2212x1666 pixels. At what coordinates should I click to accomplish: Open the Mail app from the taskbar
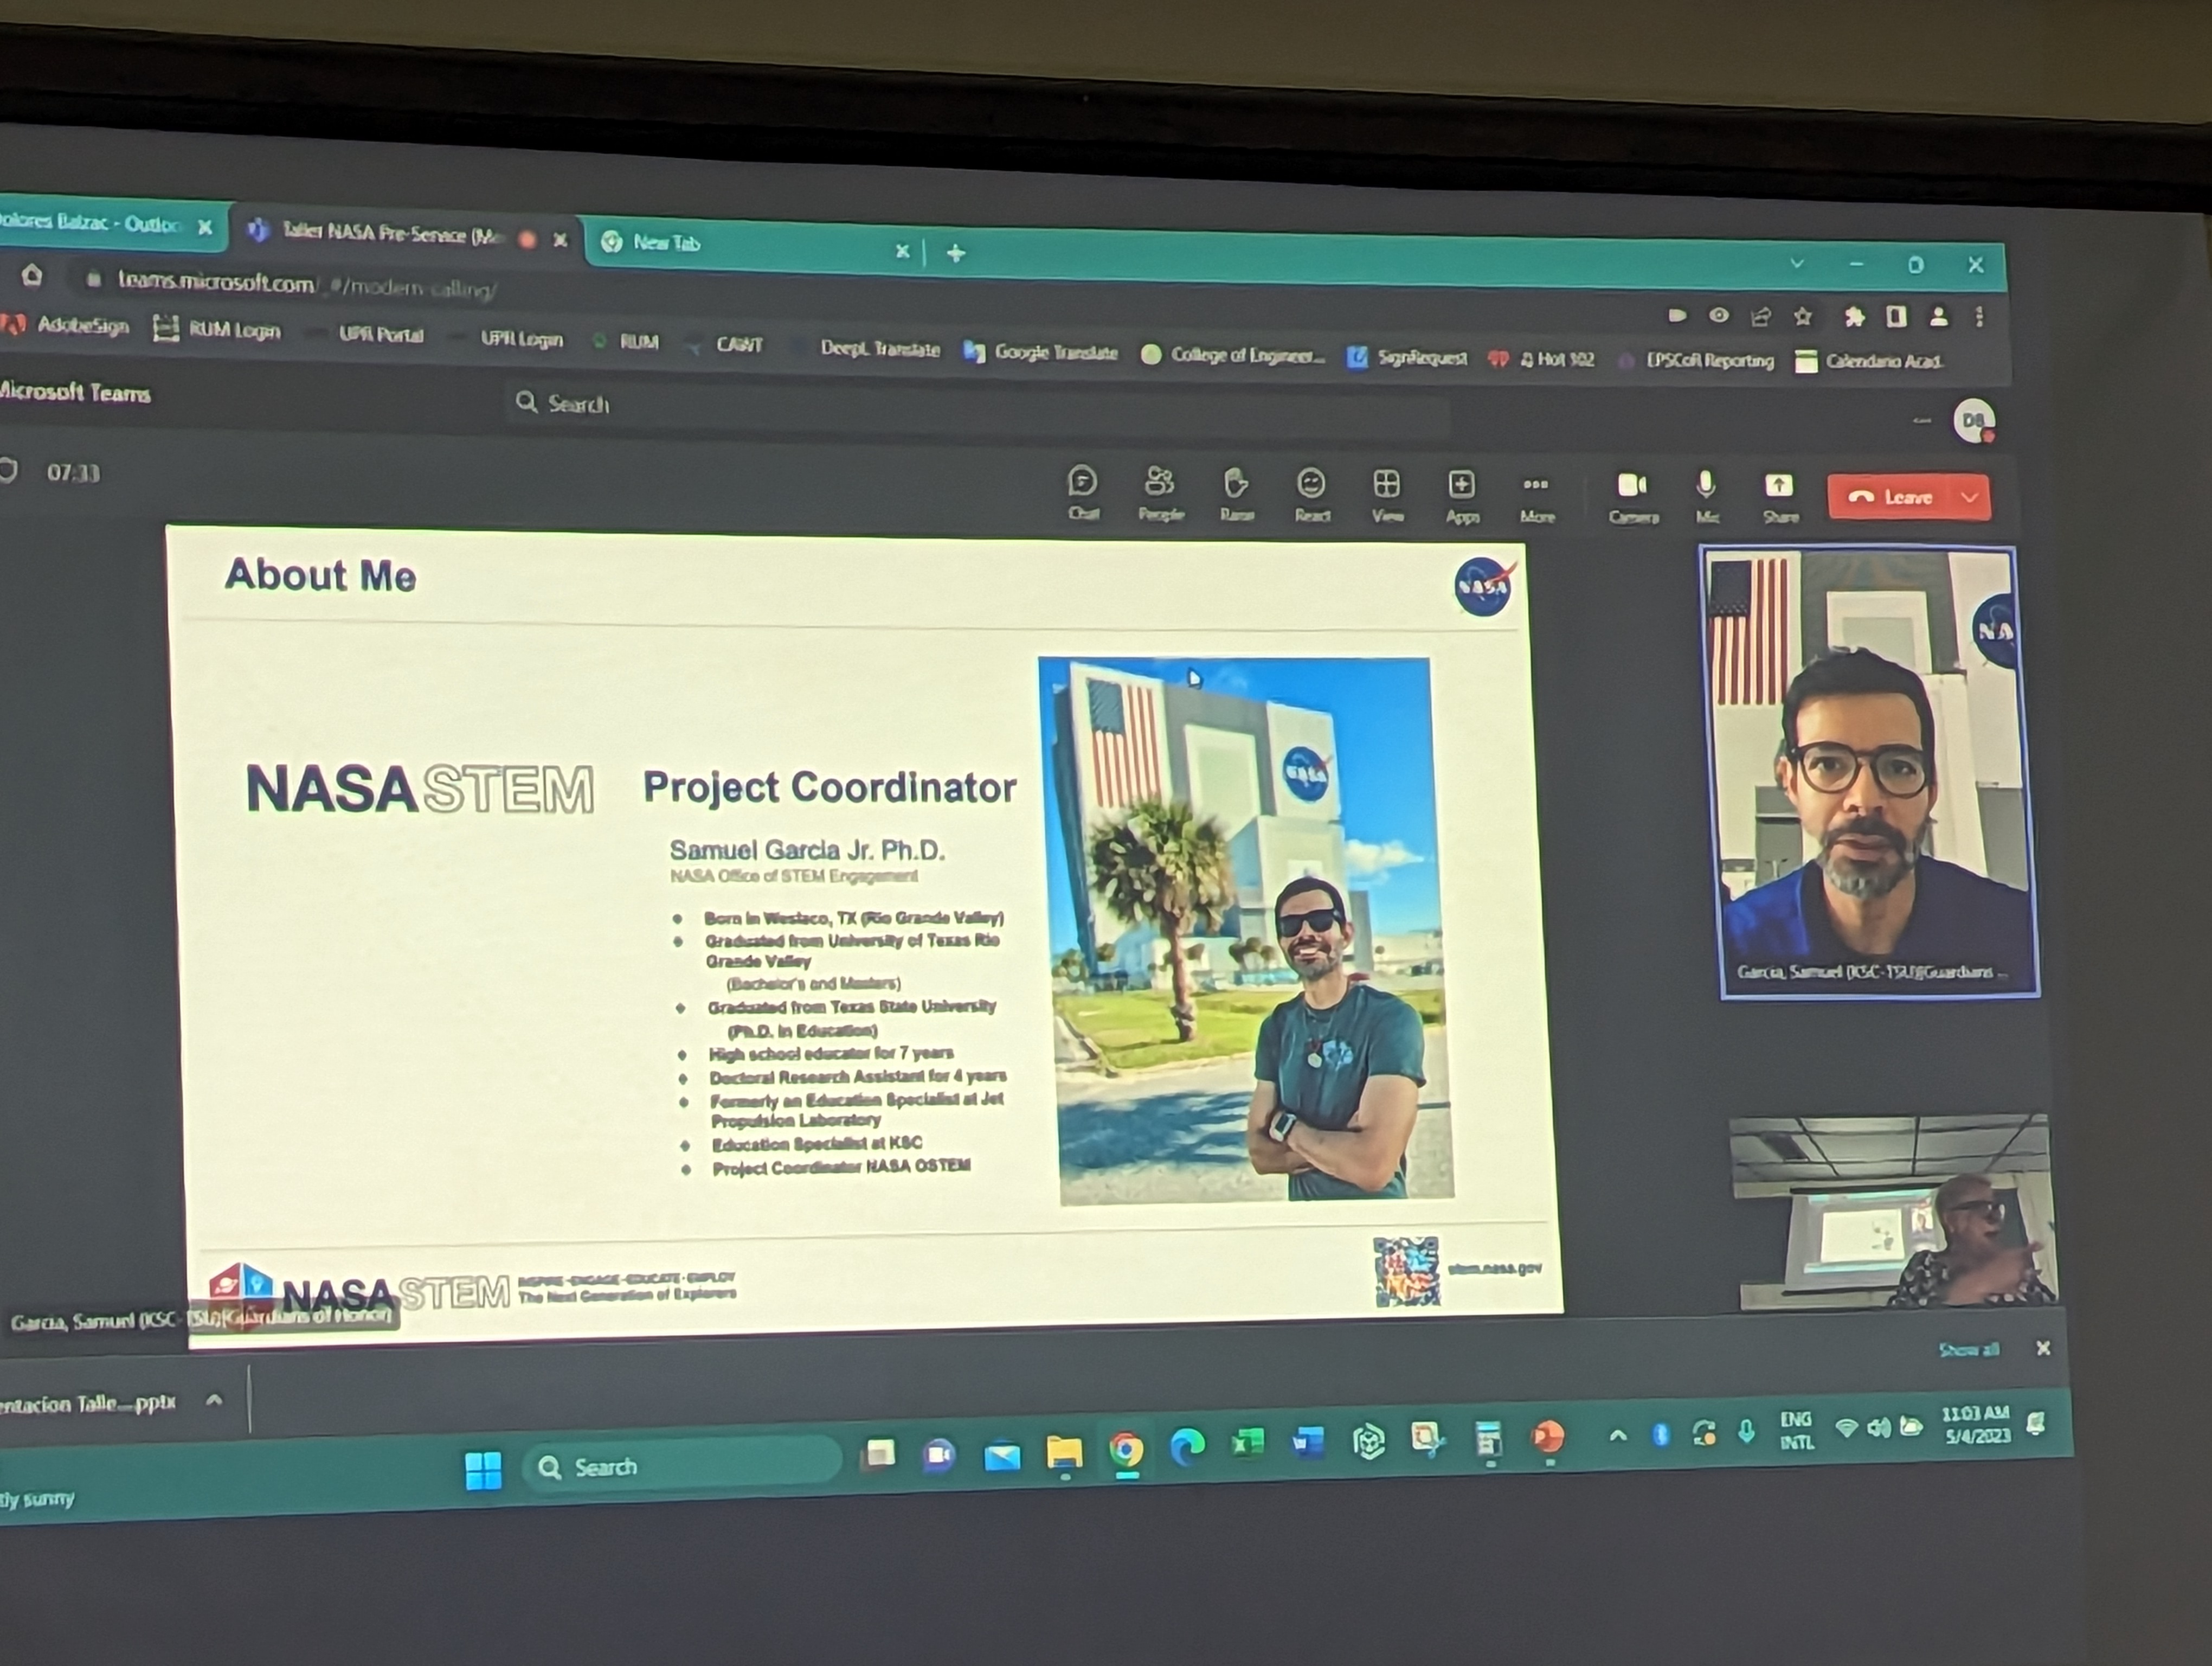tap(1001, 1456)
